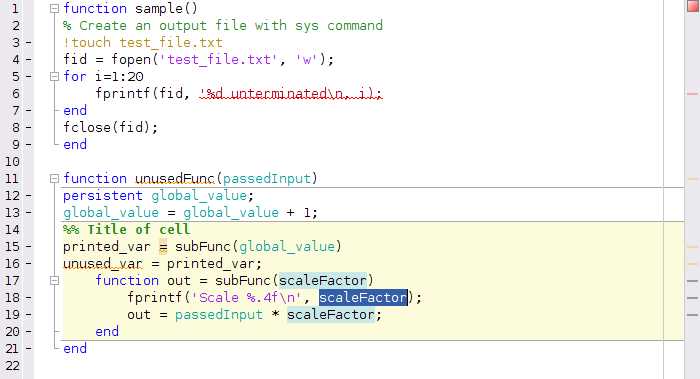Screen dimensions: 700x379
Task: Click the highlighted equals sign on line 15
Action: point(163,246)
